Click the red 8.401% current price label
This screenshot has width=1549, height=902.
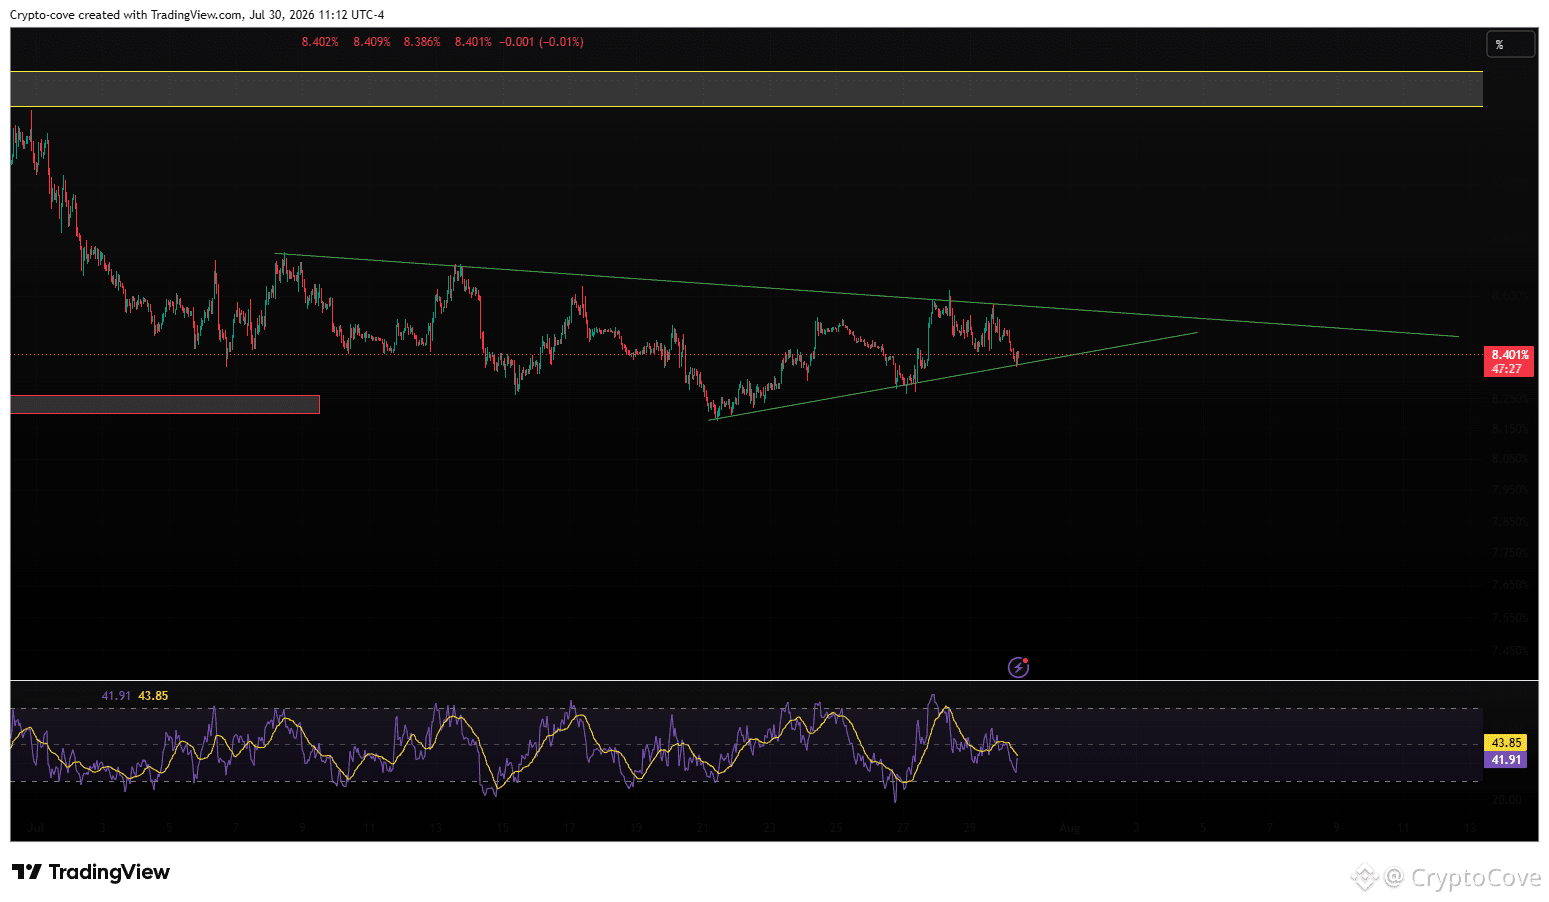pos(1509,355)
